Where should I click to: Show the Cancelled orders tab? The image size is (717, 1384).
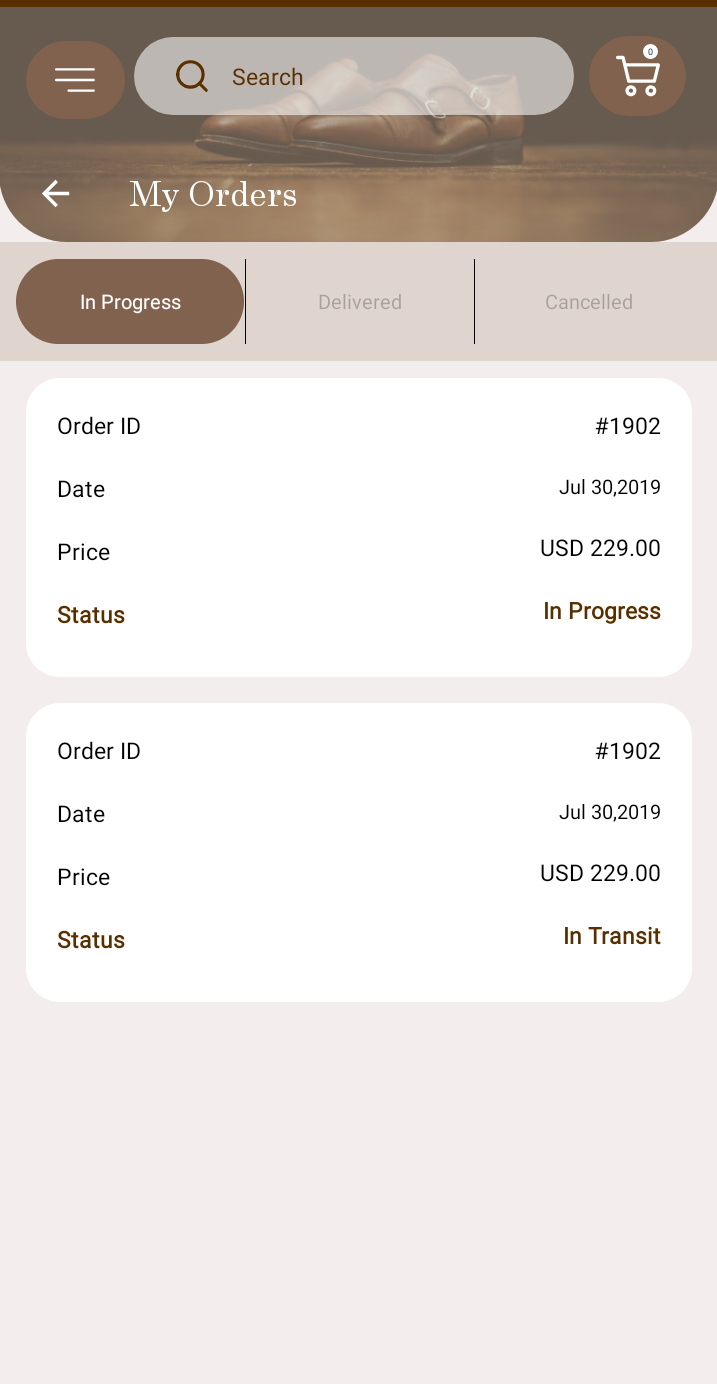(x=589, y=302)
